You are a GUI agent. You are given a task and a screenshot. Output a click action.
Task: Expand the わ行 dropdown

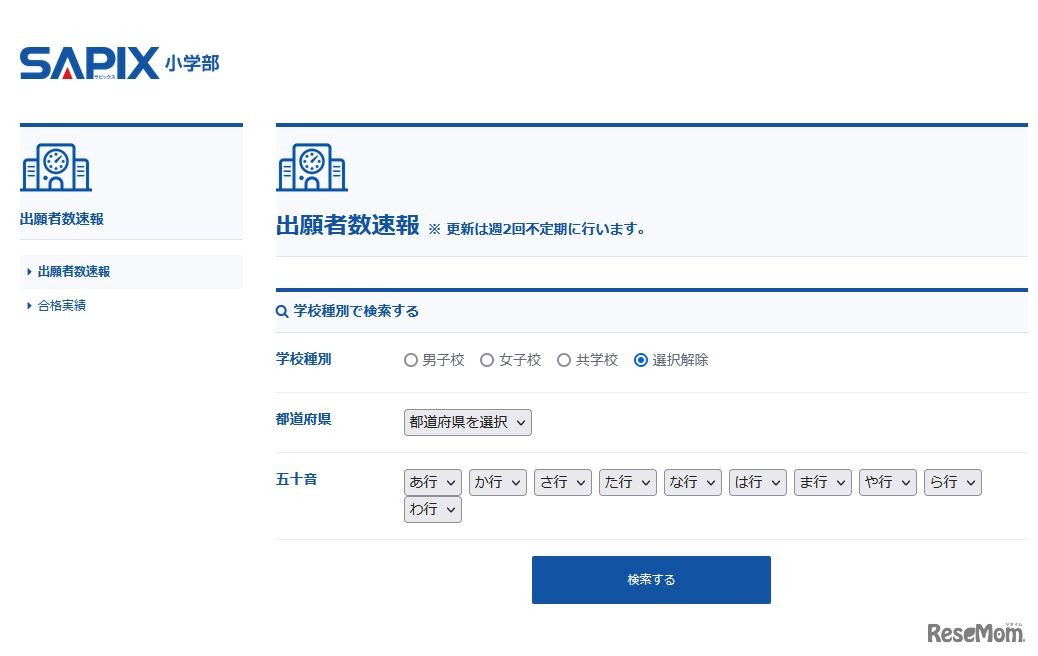[x=432, y=509]
